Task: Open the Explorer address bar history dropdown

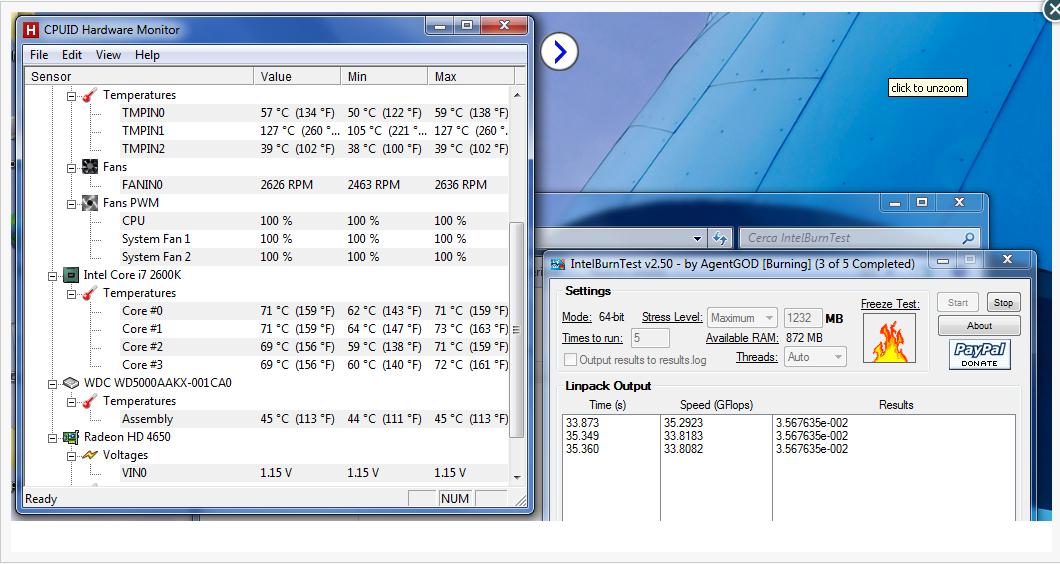Action: [x=698, y=239]
